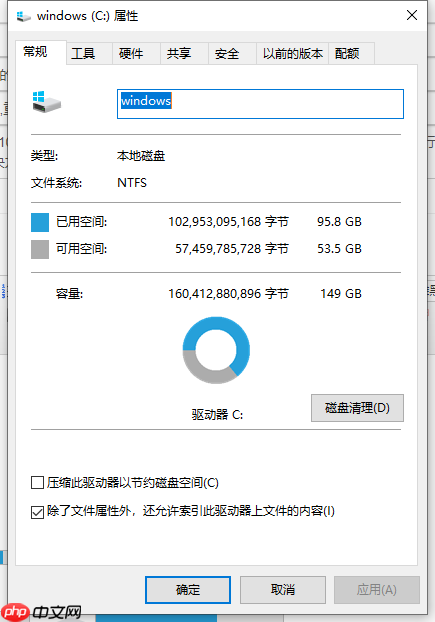Click the large Windows drive icon

47,102
